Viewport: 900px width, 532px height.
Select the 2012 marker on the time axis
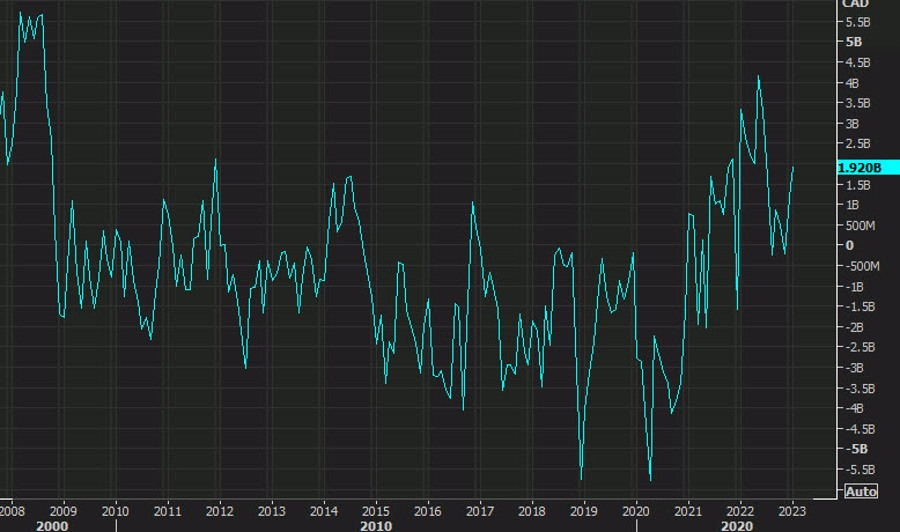(219, 508)
